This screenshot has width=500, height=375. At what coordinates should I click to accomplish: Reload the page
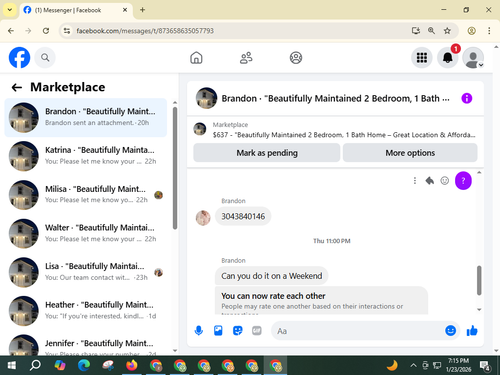tap(46, 31)
